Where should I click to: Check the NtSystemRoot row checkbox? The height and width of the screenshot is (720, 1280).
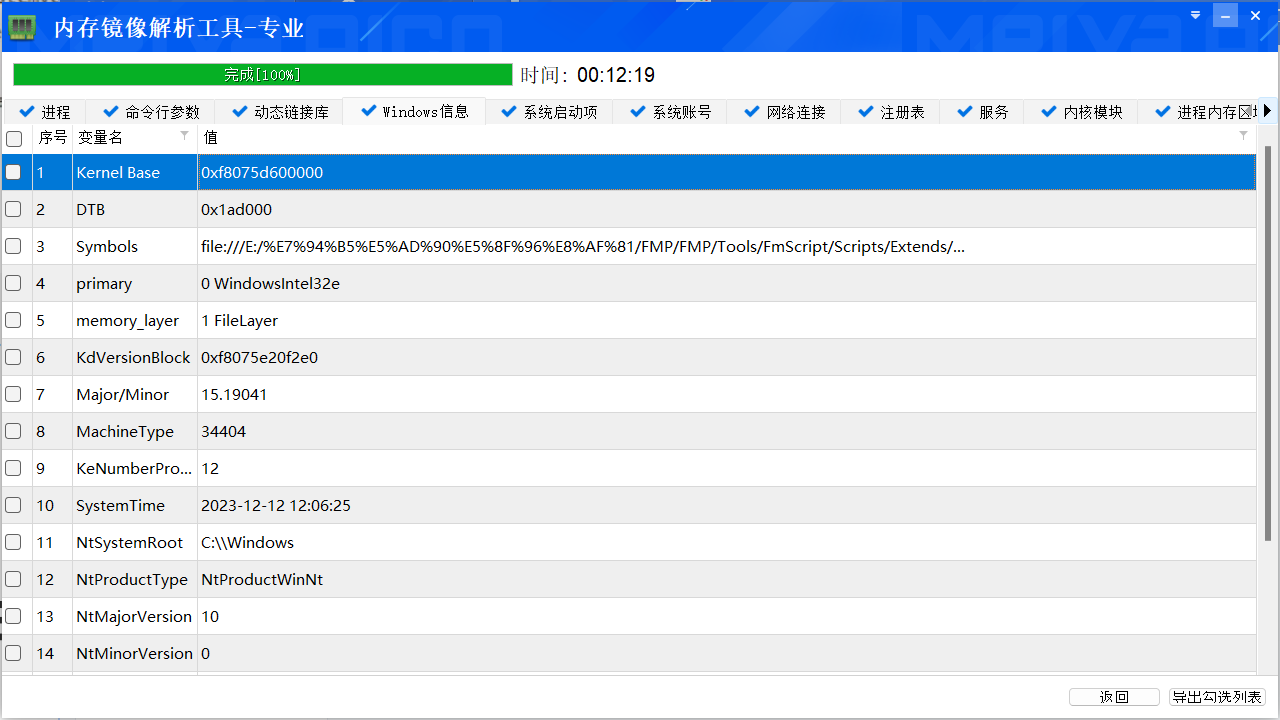click(13, 542)
